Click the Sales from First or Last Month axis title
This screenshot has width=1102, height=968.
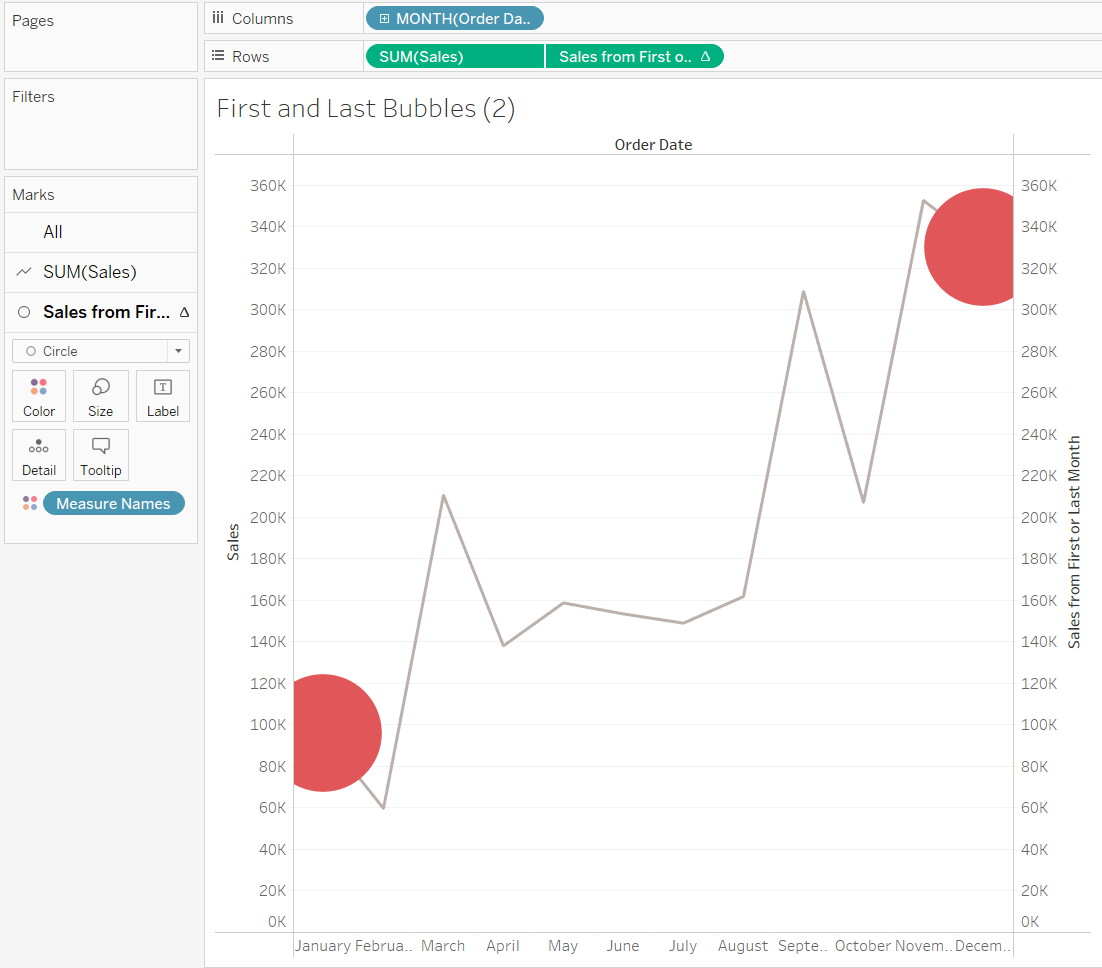(1075, 541)
